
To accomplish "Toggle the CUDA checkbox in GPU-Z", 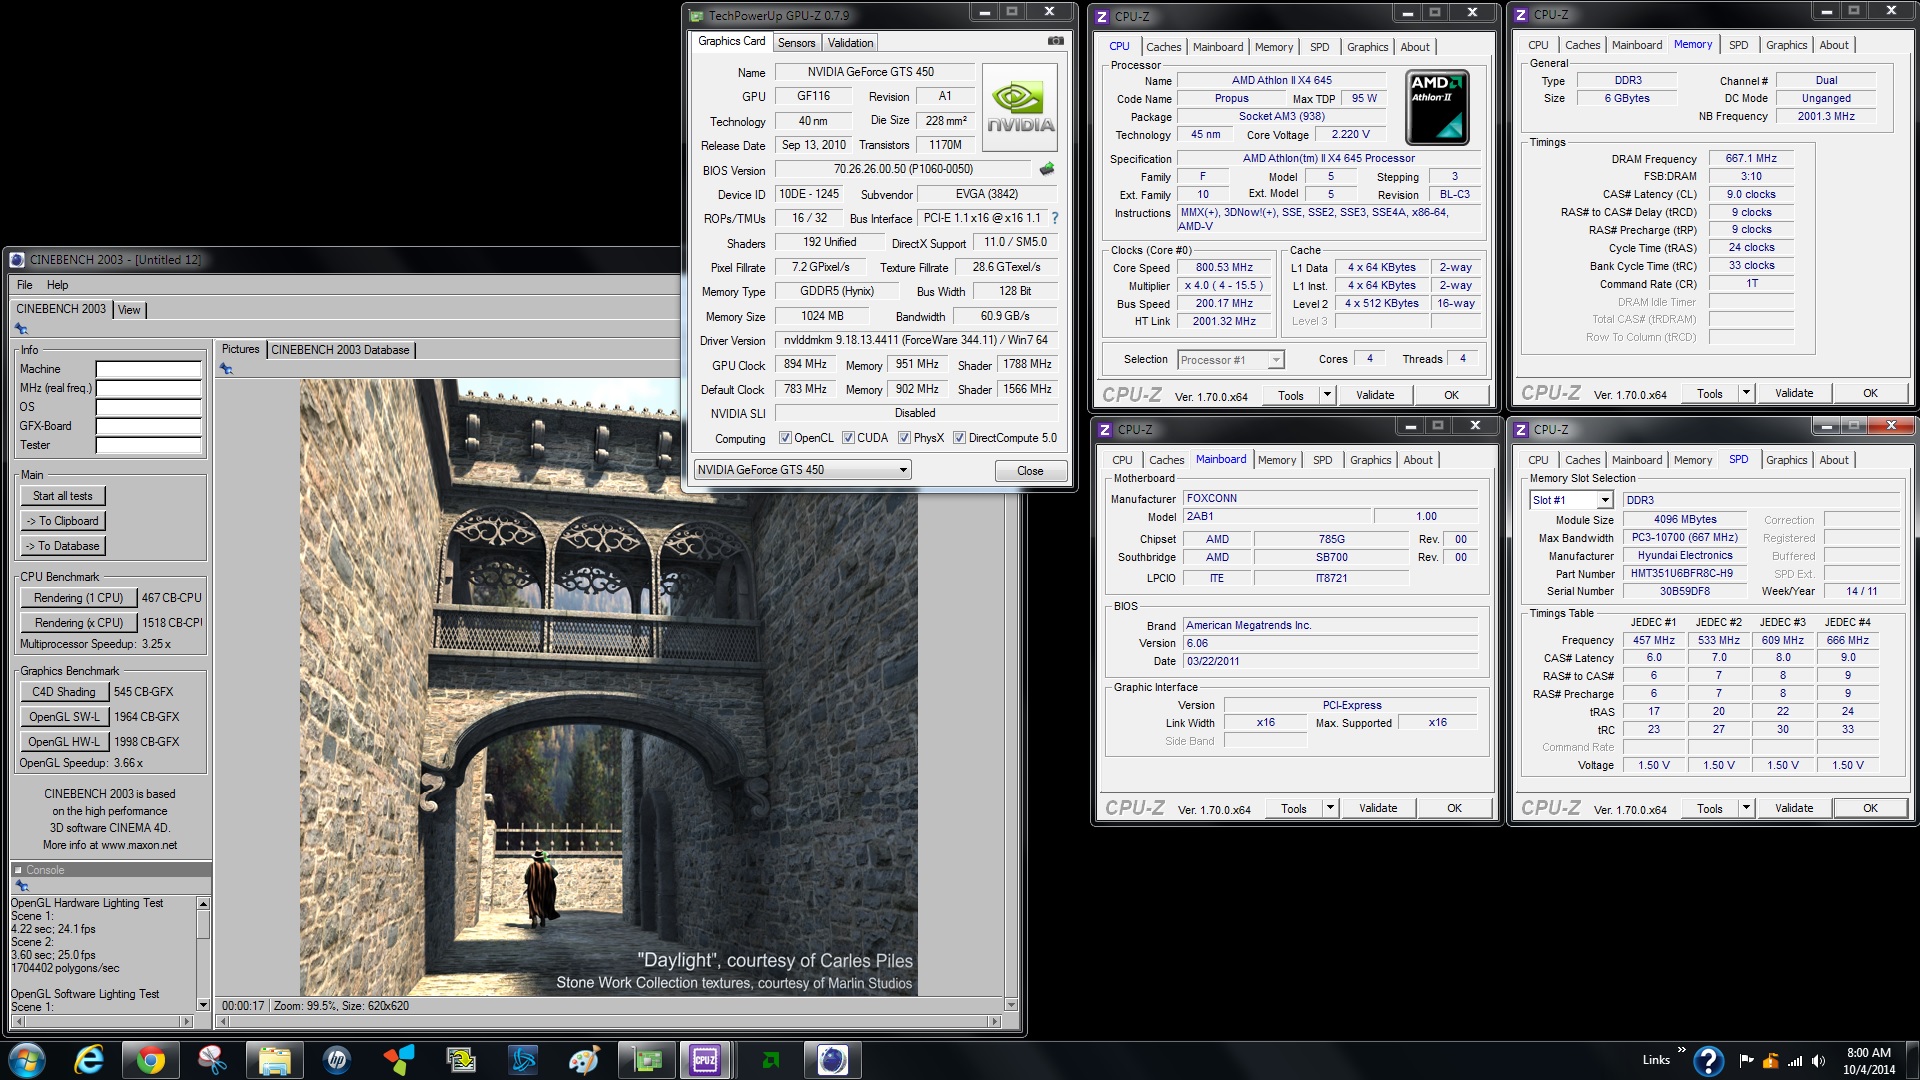I will point(848,438).
